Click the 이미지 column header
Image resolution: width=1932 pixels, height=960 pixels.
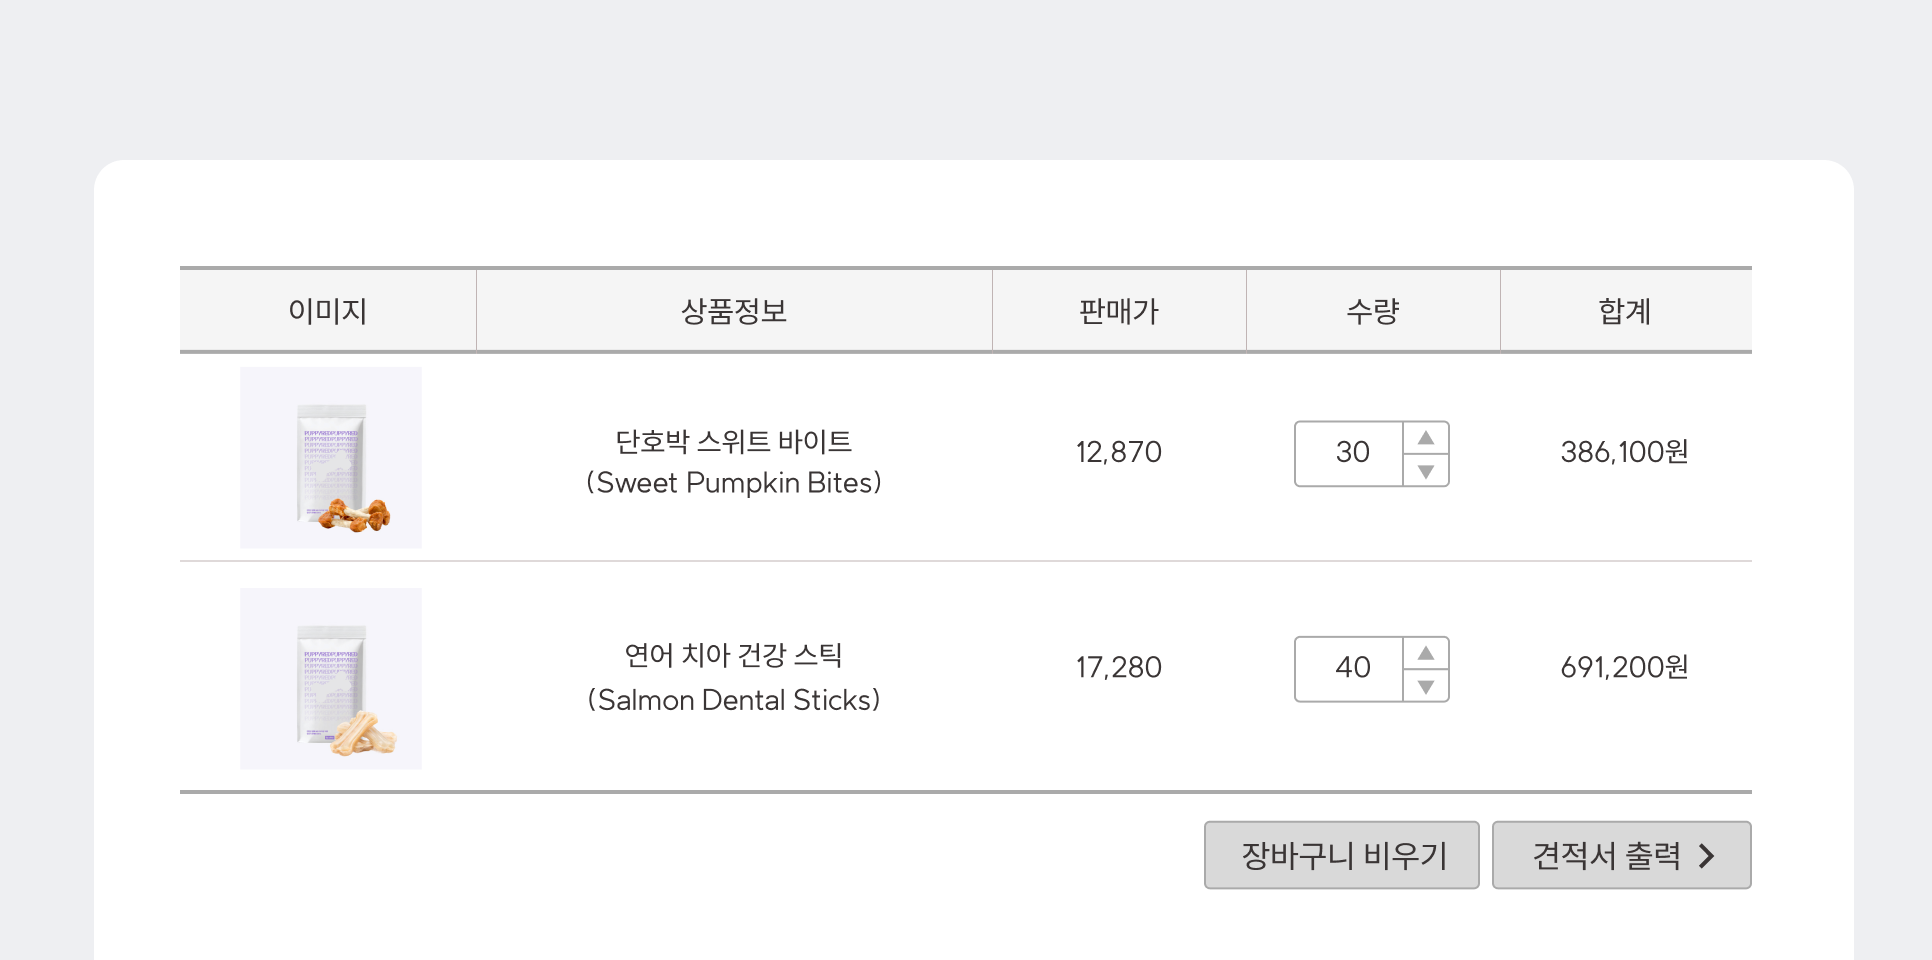[328, 311]
